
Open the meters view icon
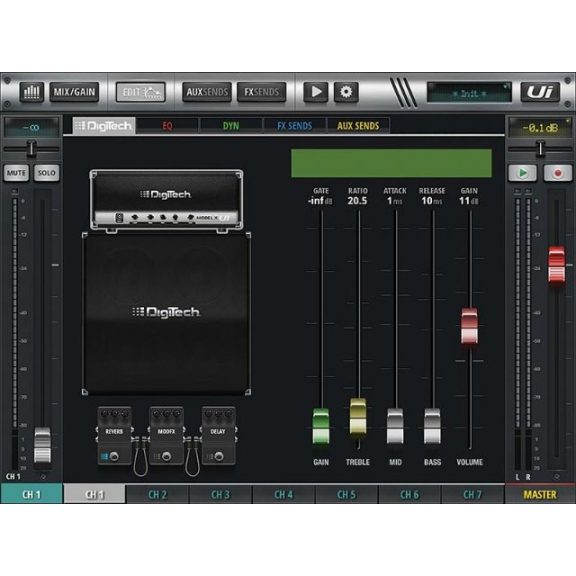(31, 92)
